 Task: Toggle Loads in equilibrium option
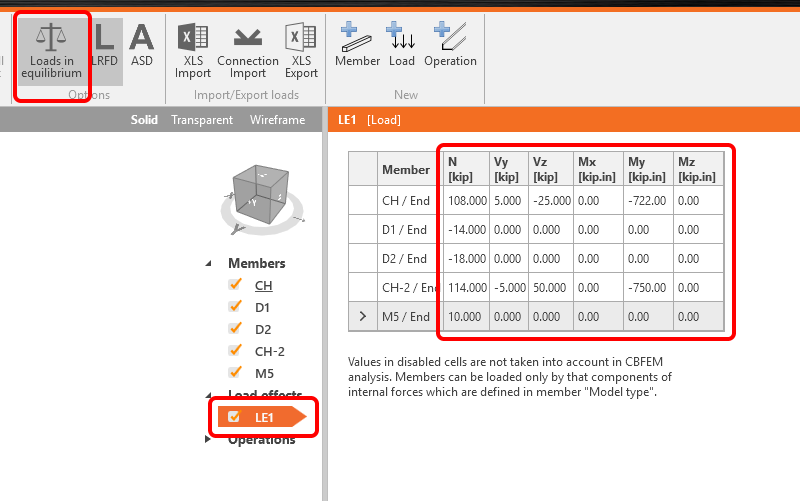click(52, 51)
